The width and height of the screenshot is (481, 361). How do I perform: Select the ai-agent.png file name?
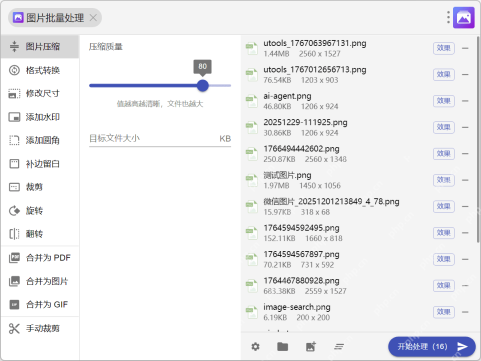tap(287, 96)
